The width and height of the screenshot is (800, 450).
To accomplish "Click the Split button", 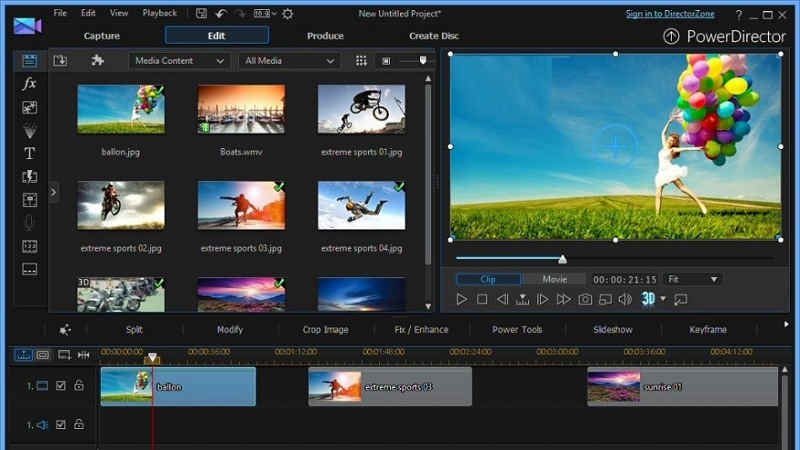I will pos(134,330).
